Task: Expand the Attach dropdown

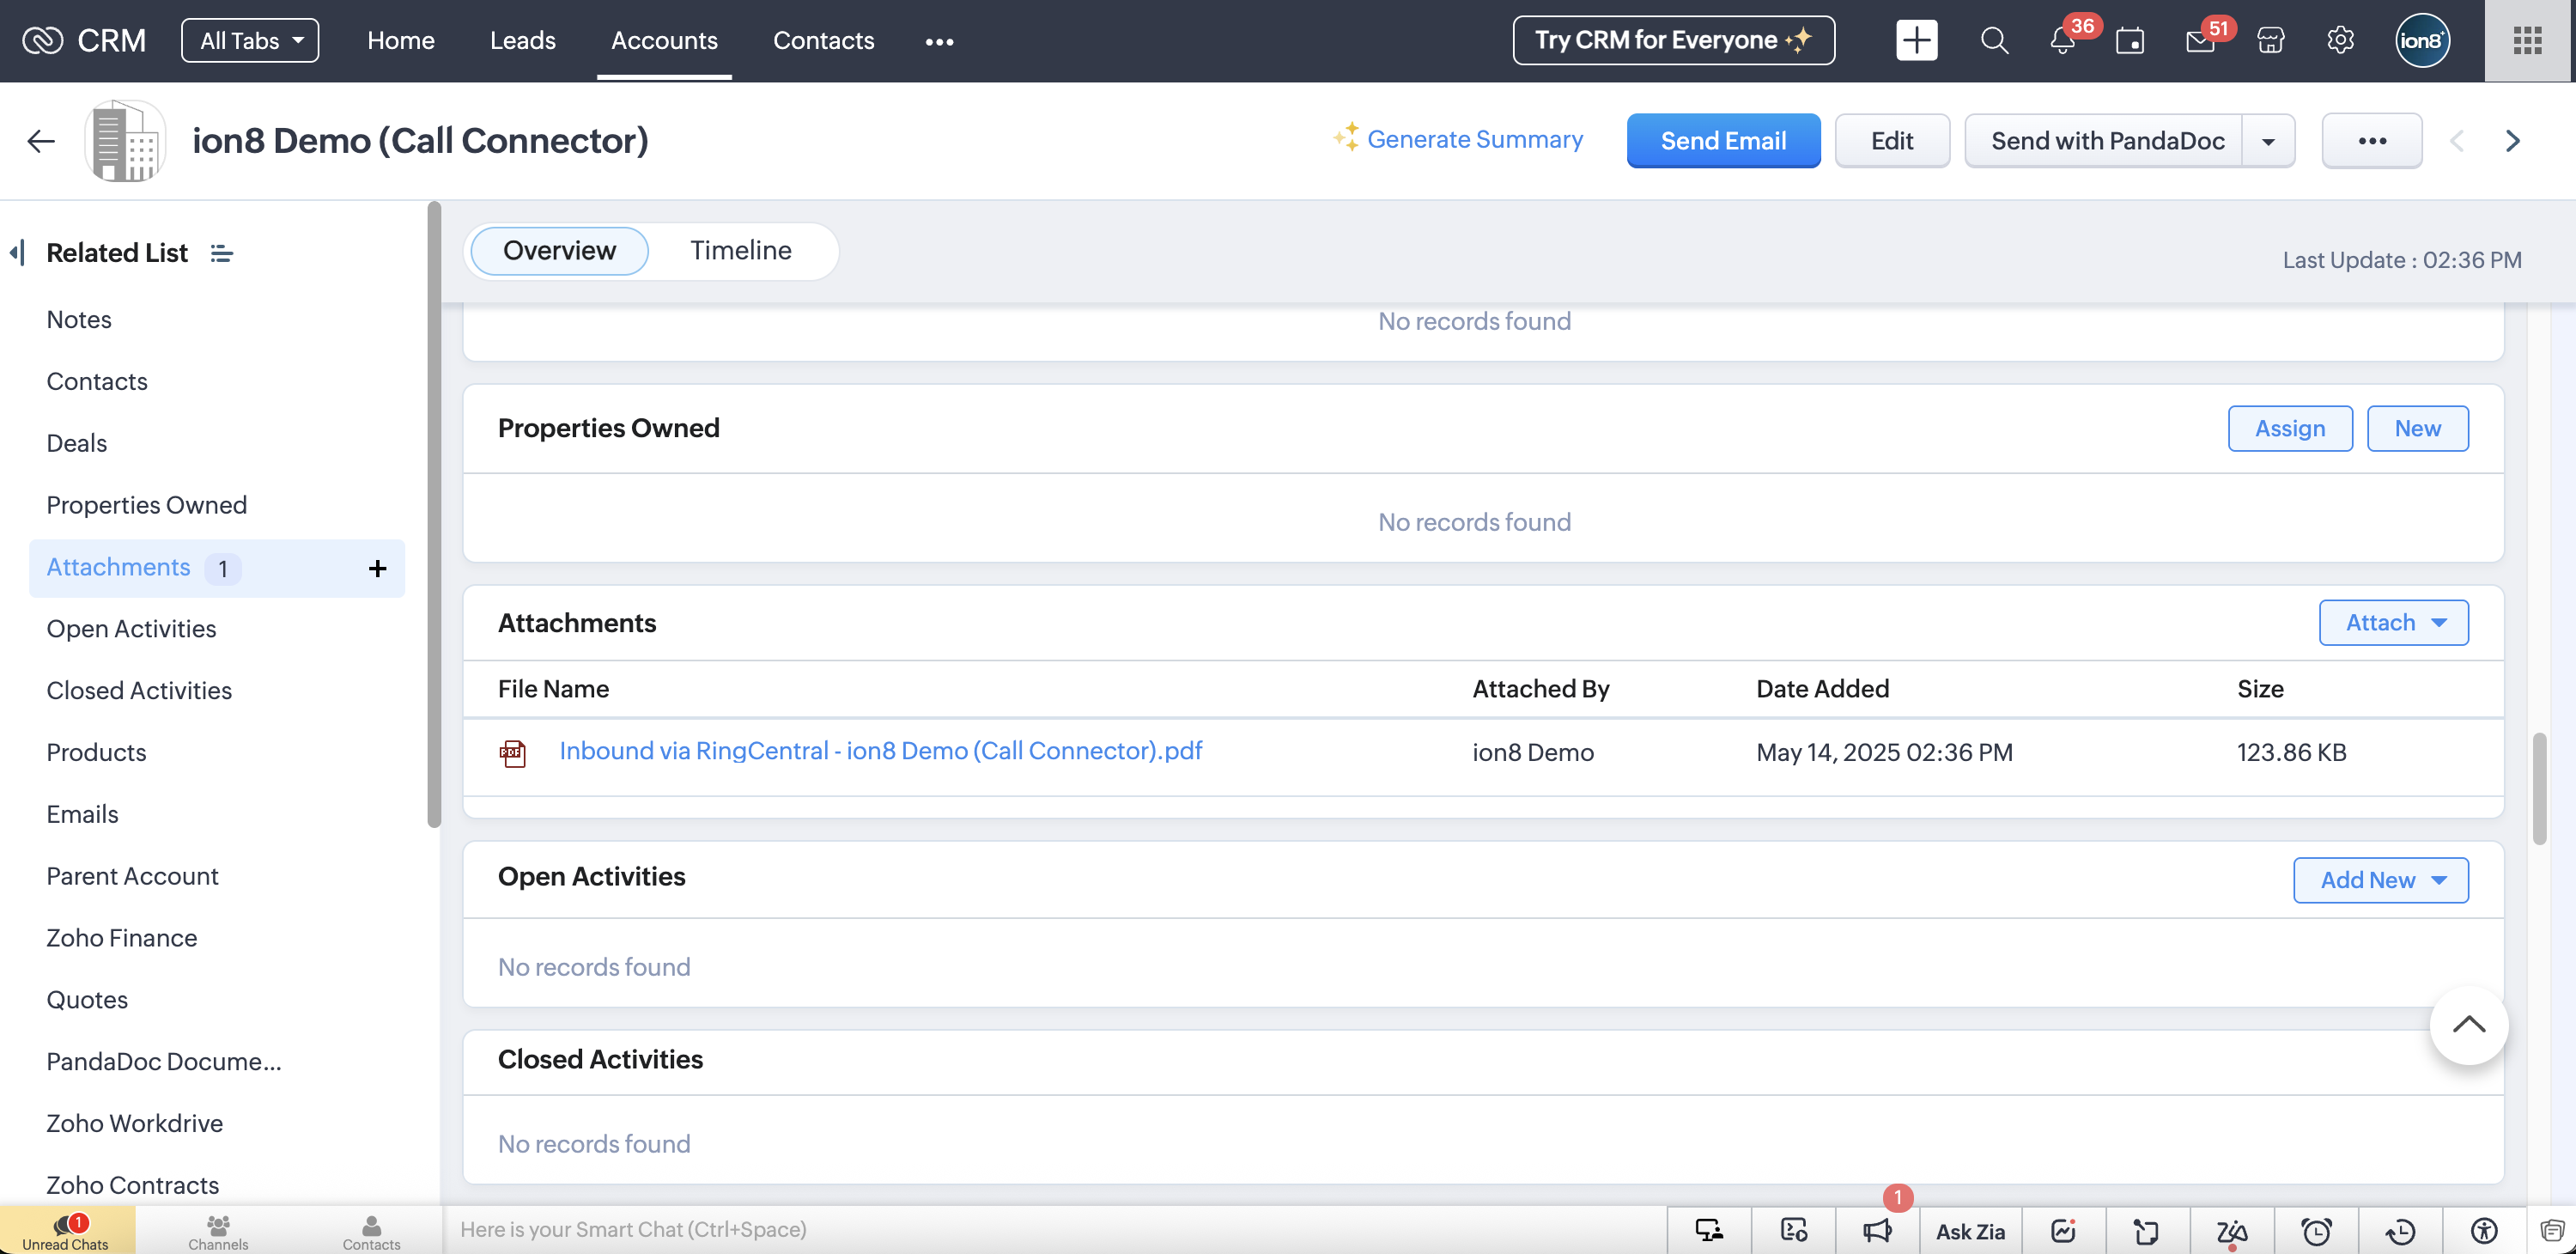Action: [2393, 622]
